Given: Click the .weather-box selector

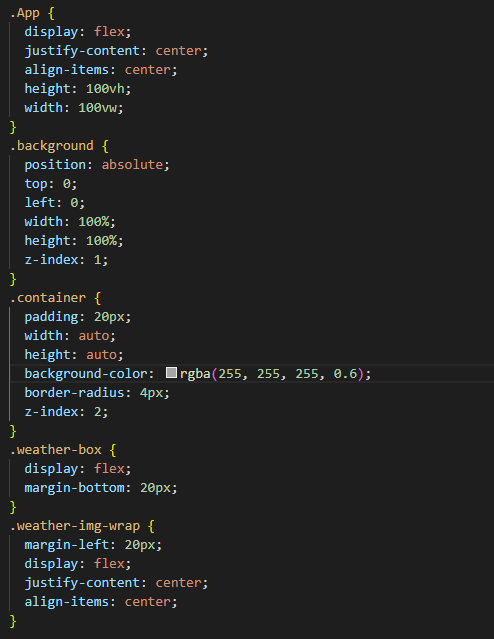Looking at the screenshot, I should pos(56,450).
